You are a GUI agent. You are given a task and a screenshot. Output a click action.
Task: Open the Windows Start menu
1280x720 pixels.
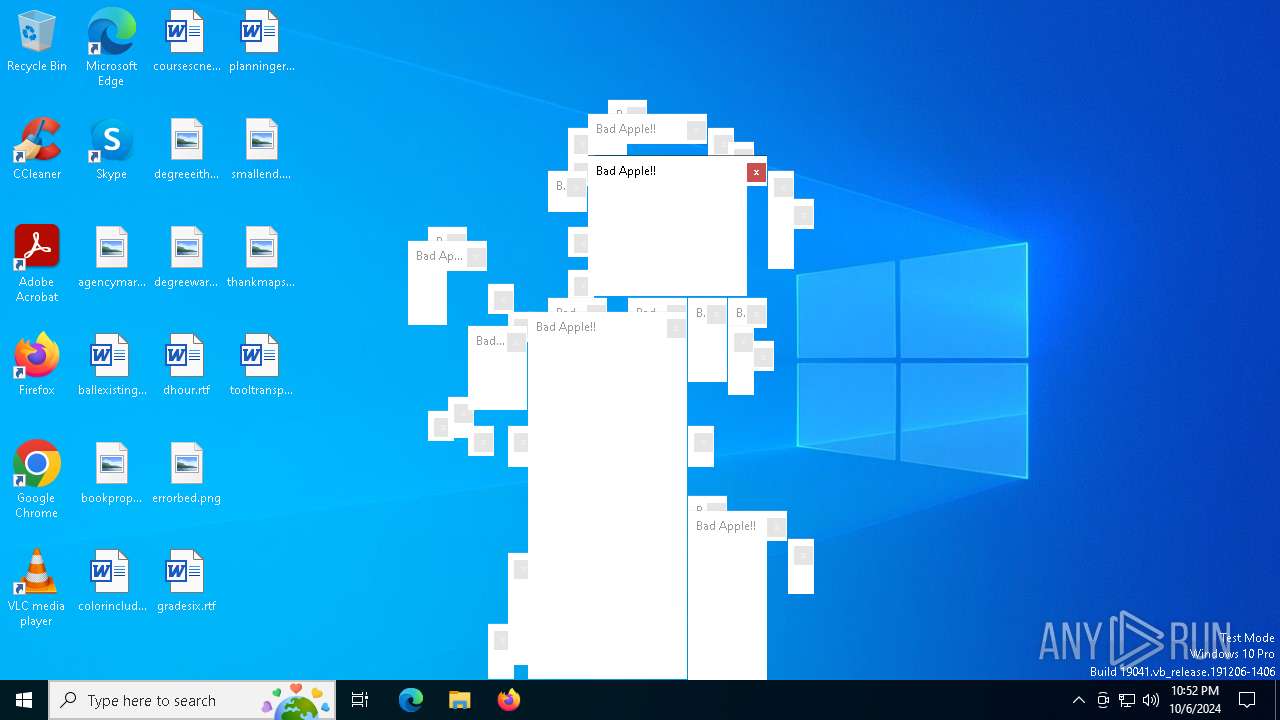pos(24,700)
